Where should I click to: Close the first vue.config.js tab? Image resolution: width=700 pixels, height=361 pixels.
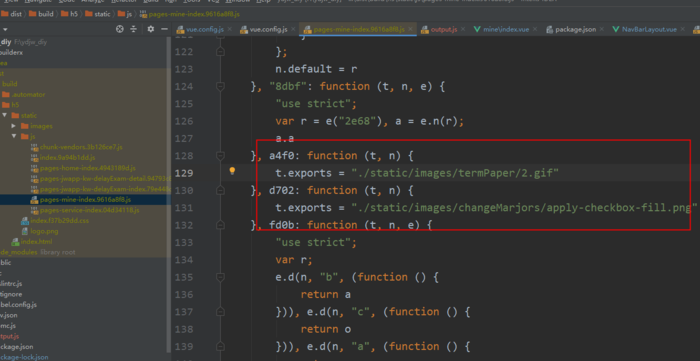pos(229,29)
